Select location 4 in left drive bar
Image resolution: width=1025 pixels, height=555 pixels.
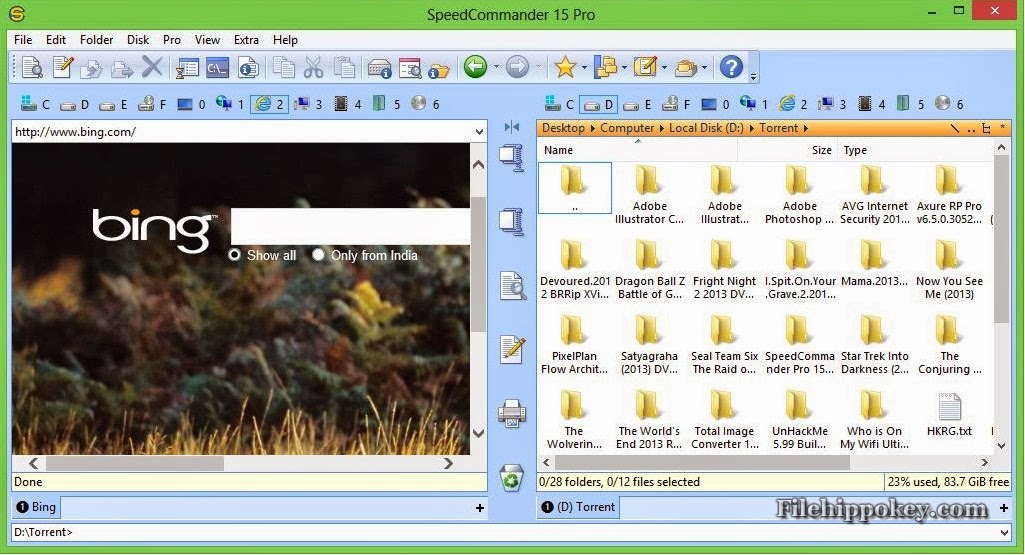click(347, 104)
